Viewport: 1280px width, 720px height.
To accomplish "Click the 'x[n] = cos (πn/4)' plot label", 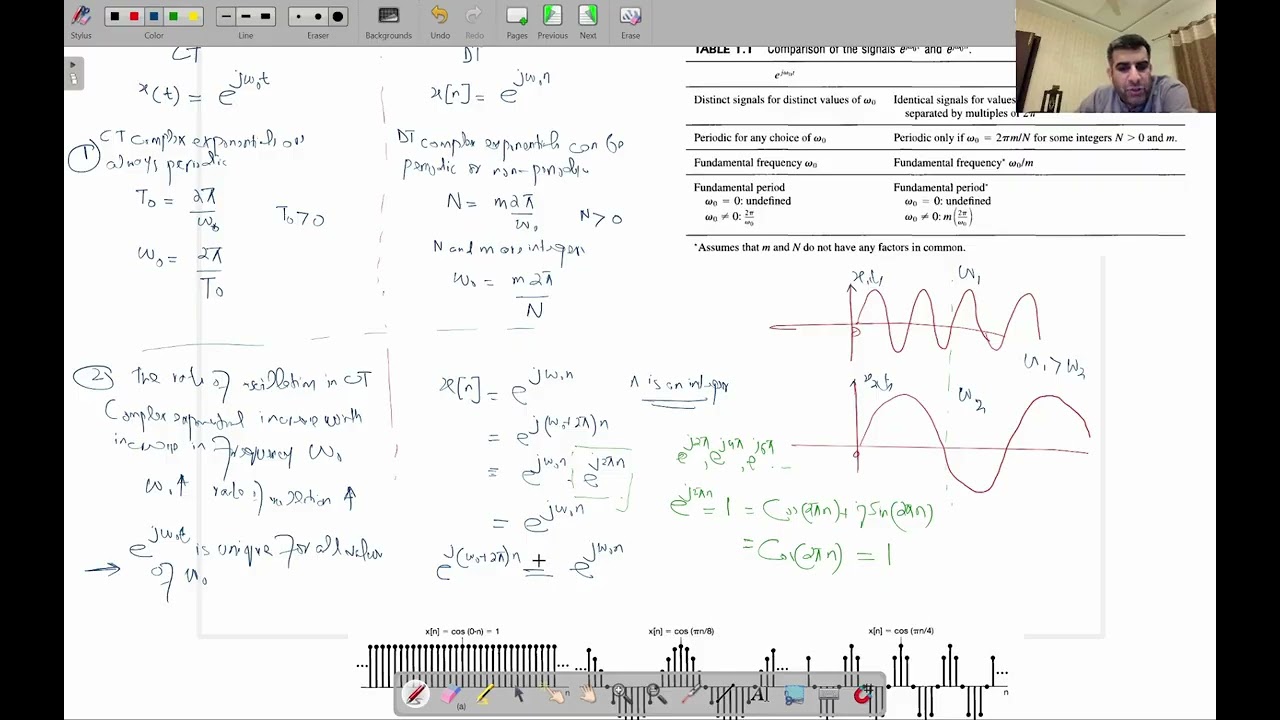I will (x=901, y=631).
